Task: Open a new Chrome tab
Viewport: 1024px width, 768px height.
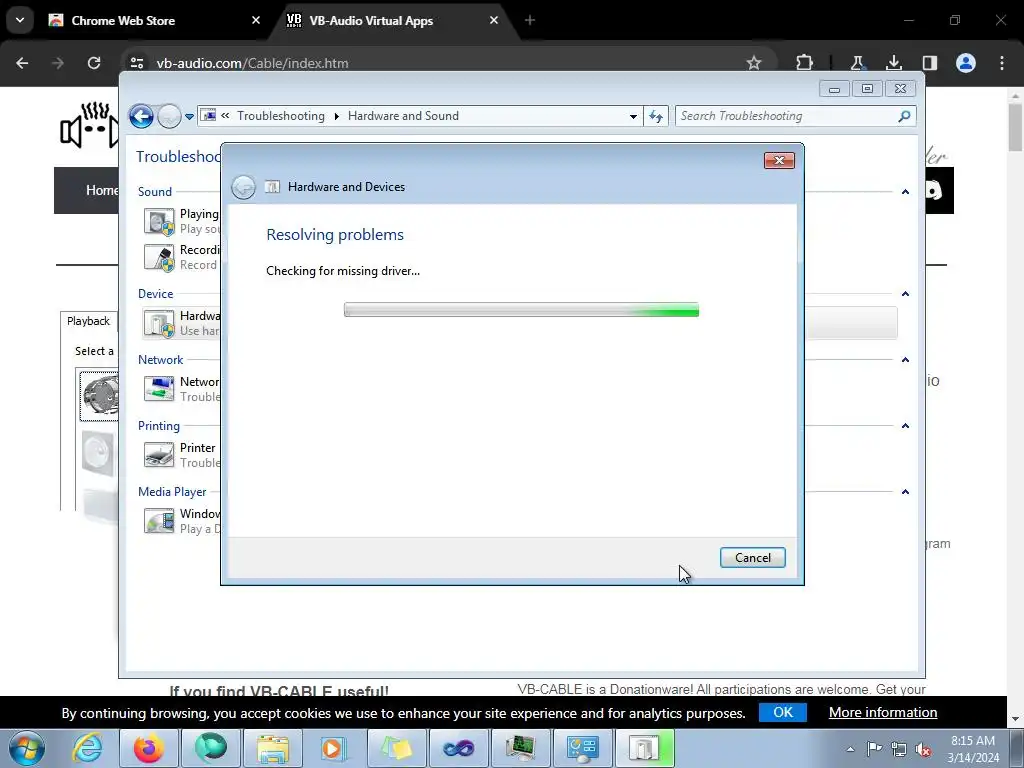Action: (530, 20)
